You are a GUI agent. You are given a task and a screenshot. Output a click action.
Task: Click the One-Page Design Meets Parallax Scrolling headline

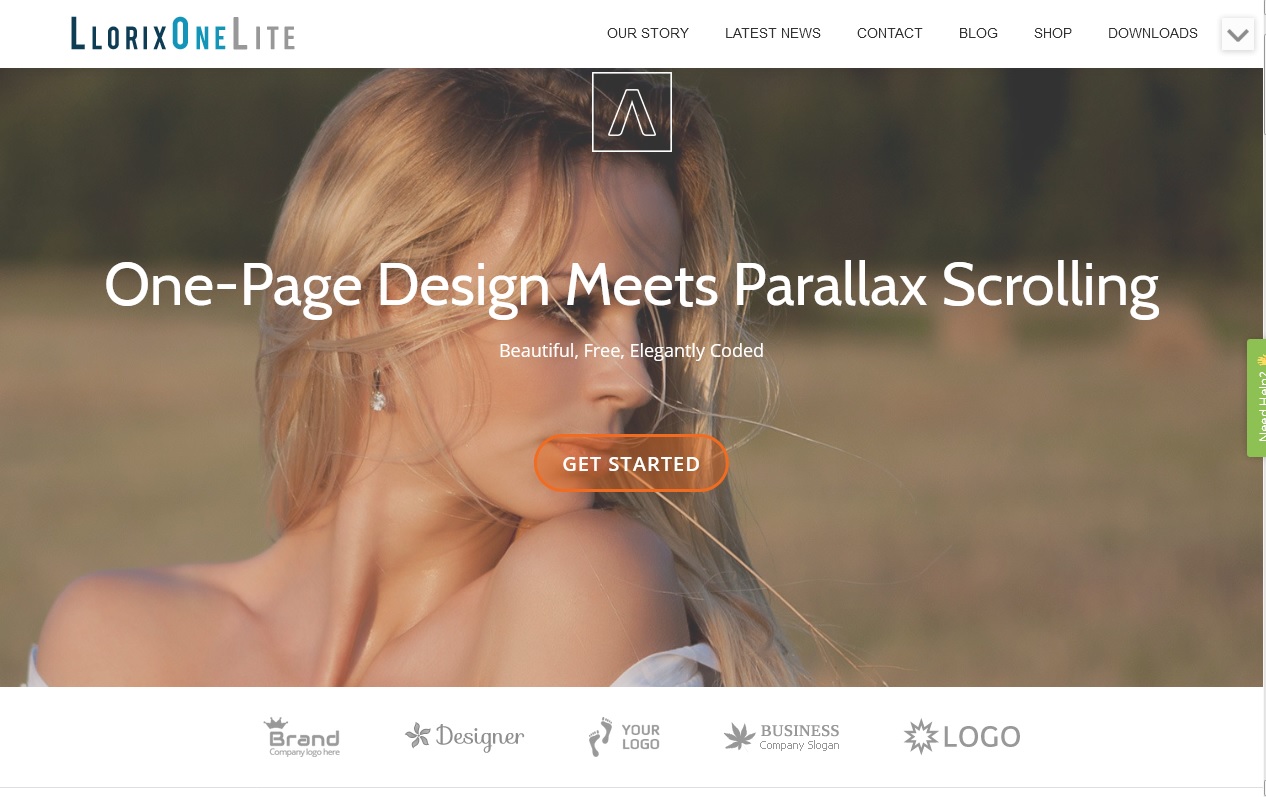pyautogui.click(x=631, y=285)
